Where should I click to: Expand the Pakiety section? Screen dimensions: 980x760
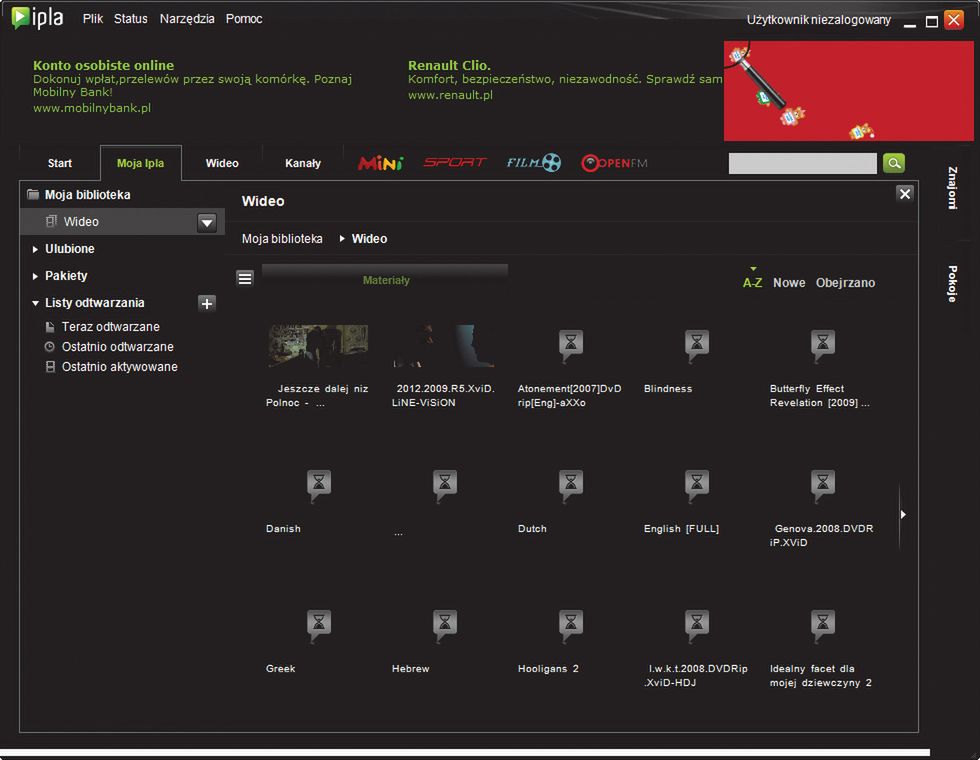pyautogui.click(x=36, y=276)
